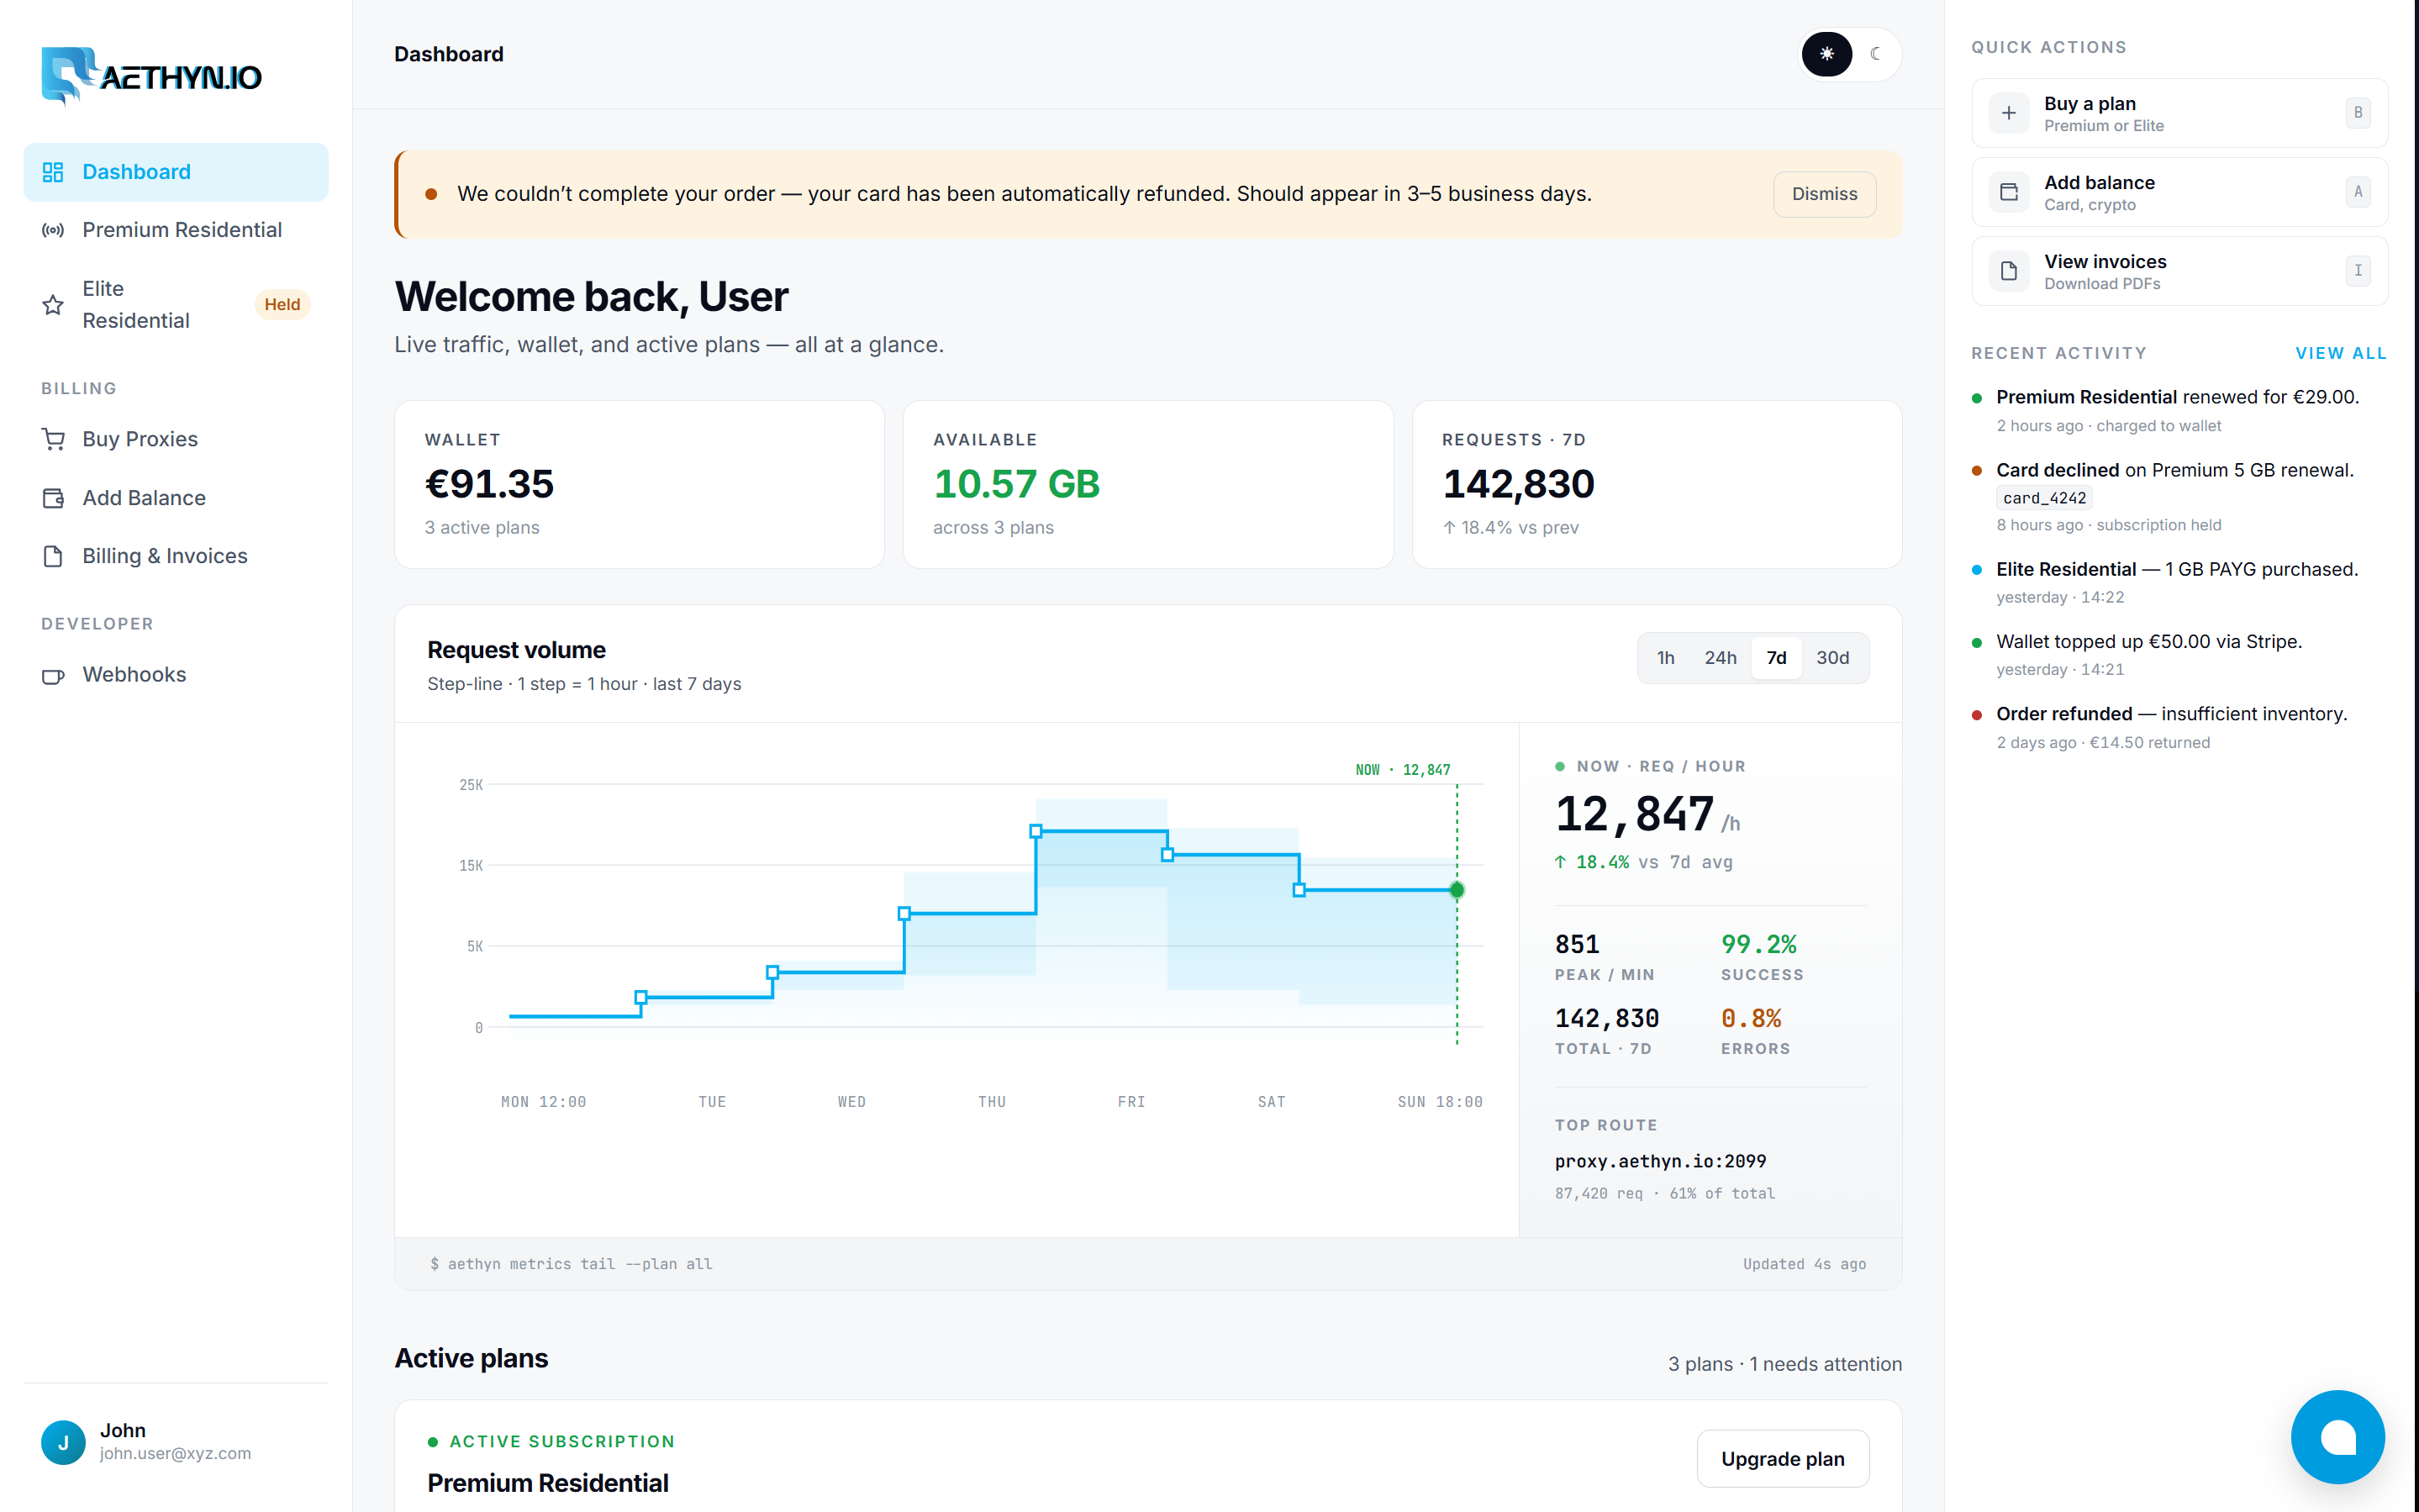Select light mode sun toggle

[x=1826, y=54]
